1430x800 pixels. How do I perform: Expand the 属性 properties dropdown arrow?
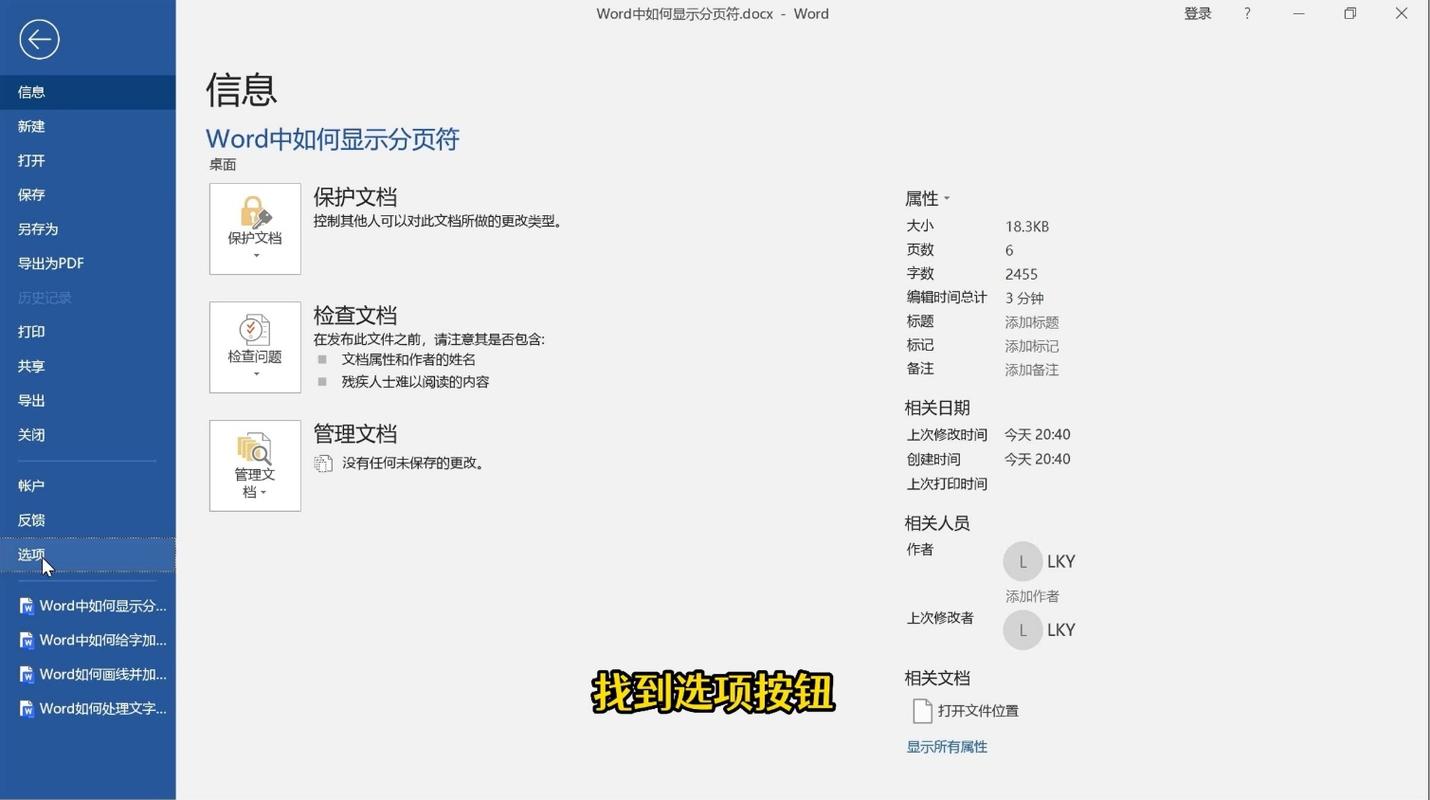pyautogui.click(x=947, y=199)
